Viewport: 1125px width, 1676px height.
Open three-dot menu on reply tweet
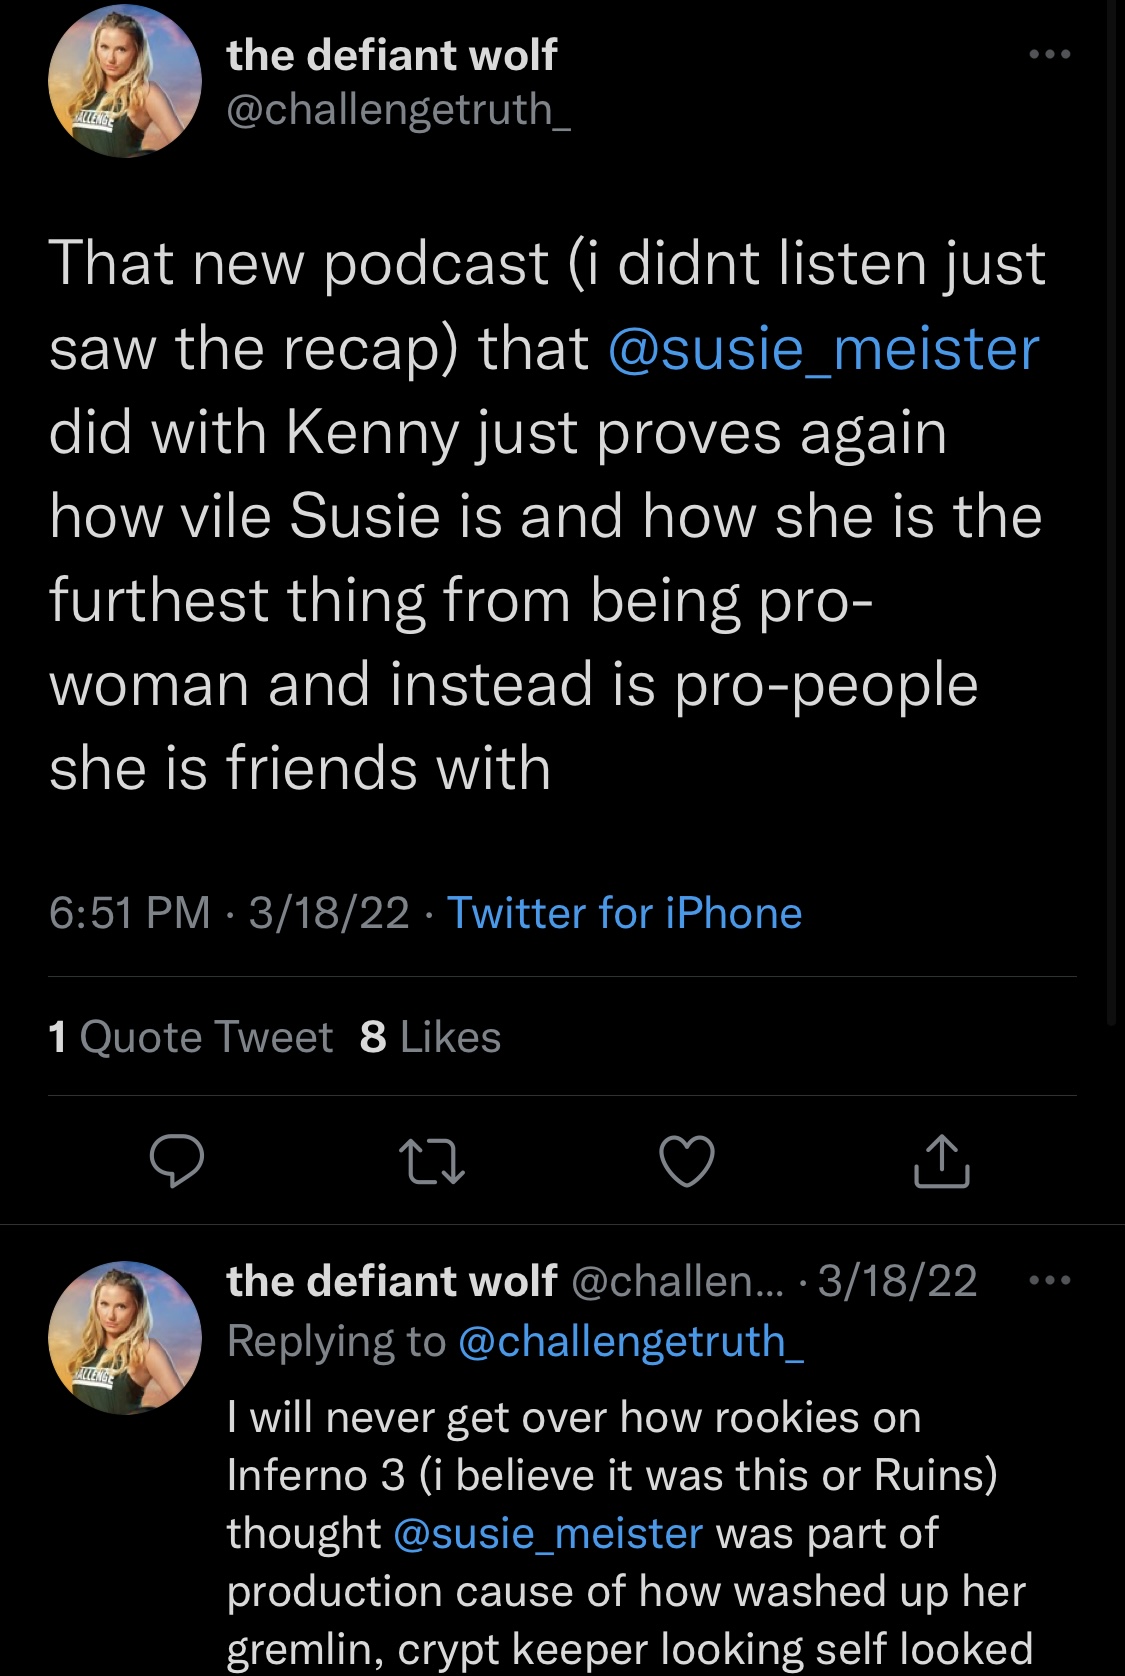1050,1280
